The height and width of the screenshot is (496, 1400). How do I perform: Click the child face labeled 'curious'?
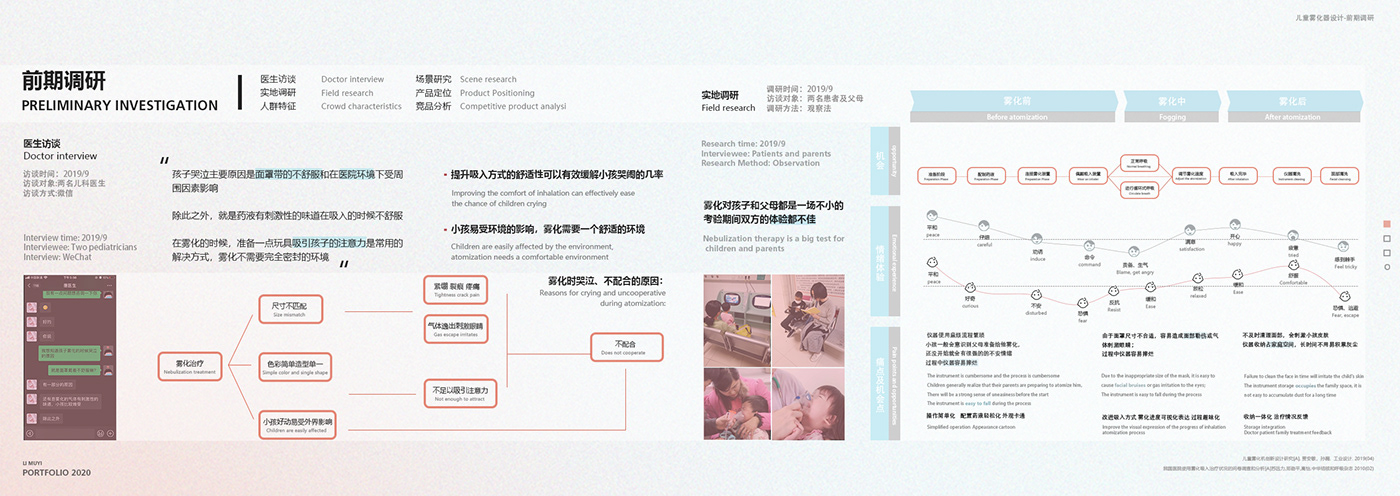970,287
